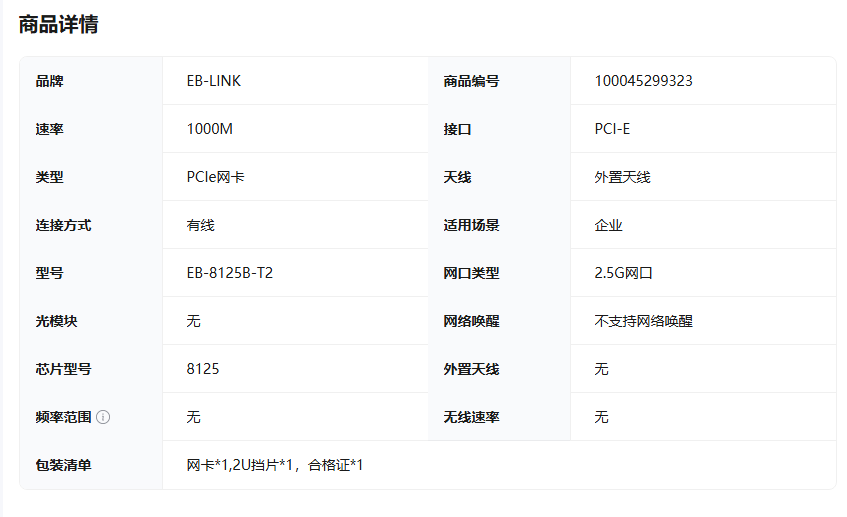Image resolution: width=847 pixels, height=517 pixels.
Task: Click the 天线 label in the 外置天线 value row
Action: tap(457, 177)
